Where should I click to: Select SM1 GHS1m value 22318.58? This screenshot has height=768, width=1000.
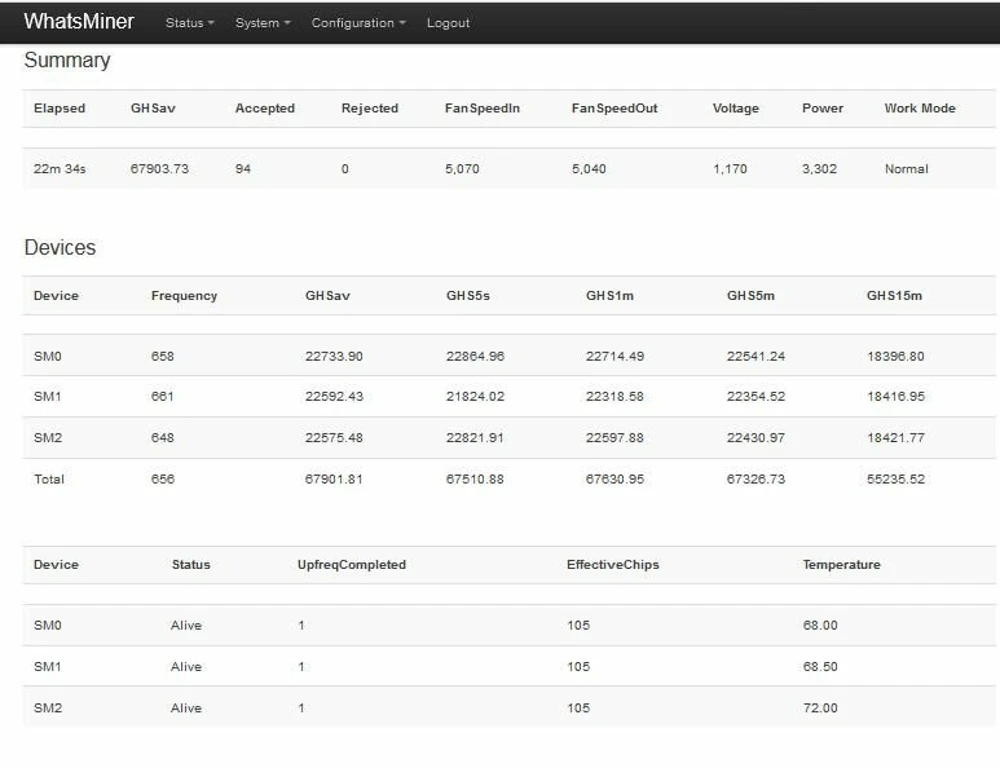coord(615,397)
